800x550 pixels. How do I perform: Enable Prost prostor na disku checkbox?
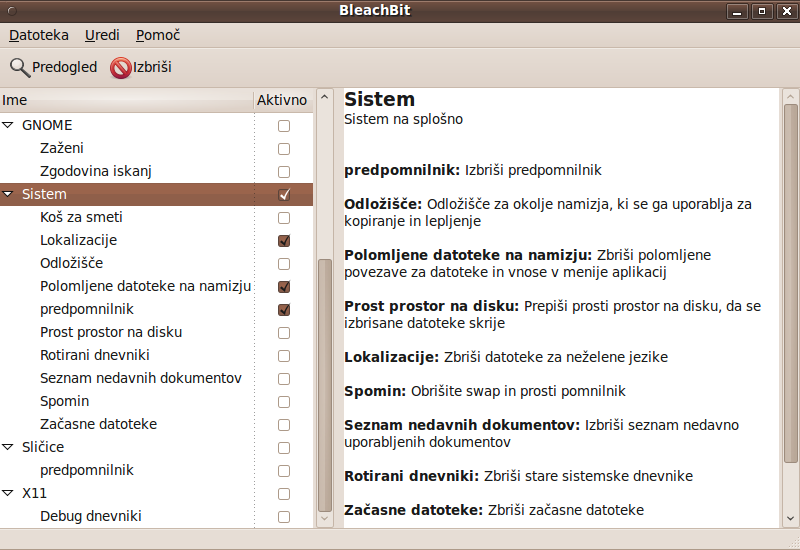pyautogui.click(x=284, y=333)
